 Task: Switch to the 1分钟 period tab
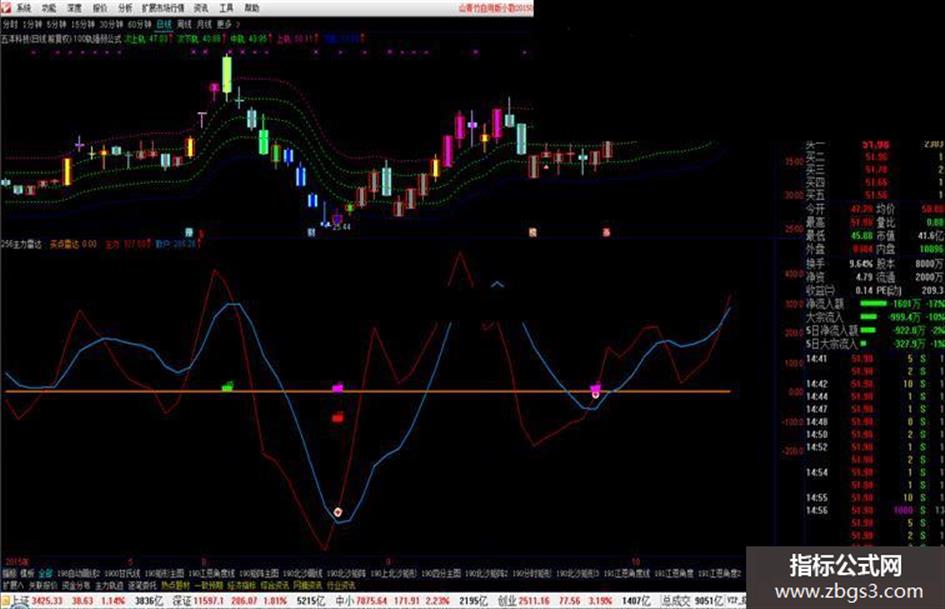coord(33,25)
